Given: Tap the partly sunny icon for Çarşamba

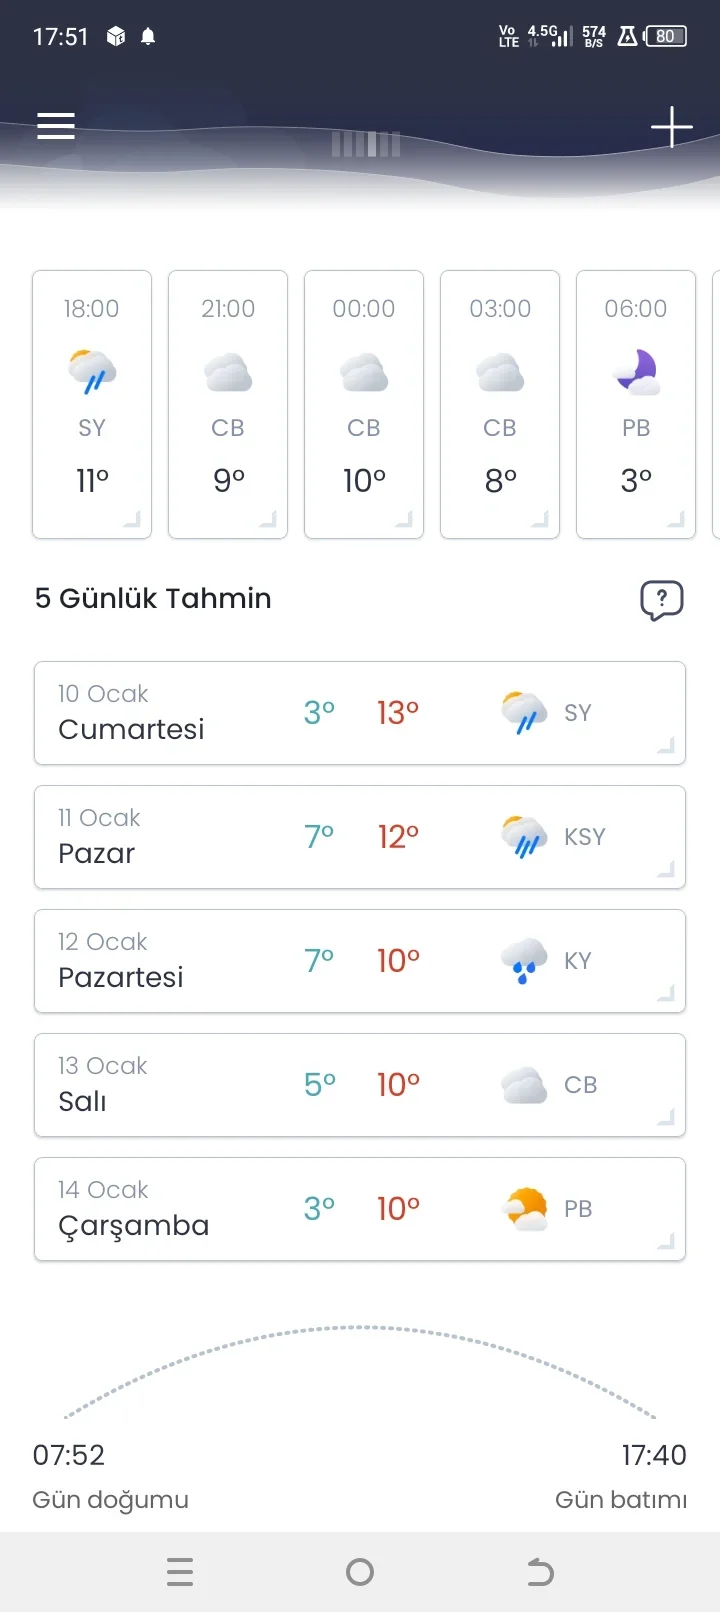Looking at the screenshot, I should click(525, 1209).
